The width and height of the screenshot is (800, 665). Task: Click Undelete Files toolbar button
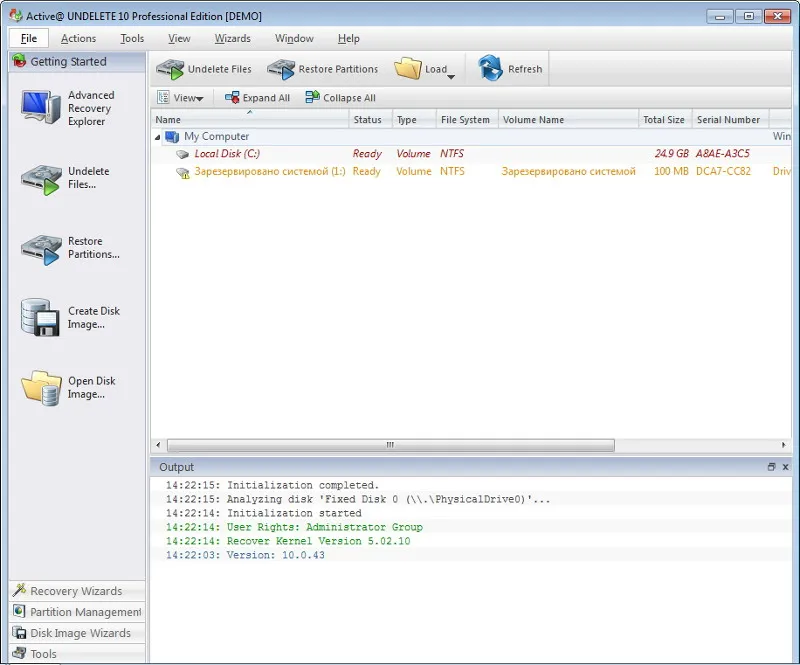[204, 69]
